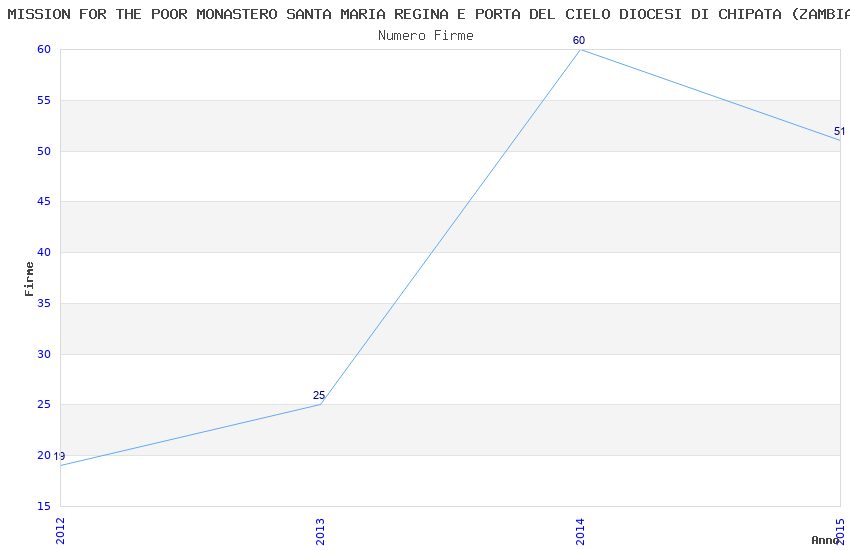Click the Anno x-axis title
850x550 pixels.
pyautogui.click(x=824, y=541)
